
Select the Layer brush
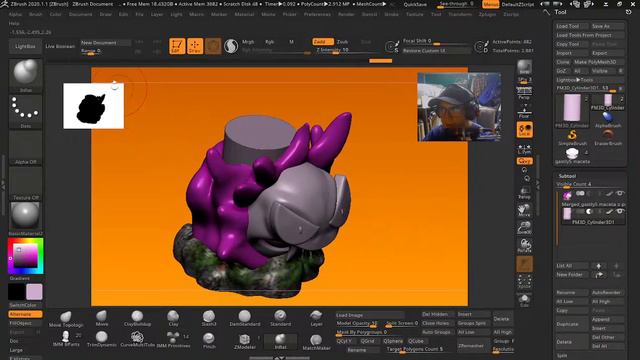coord(316,318)
